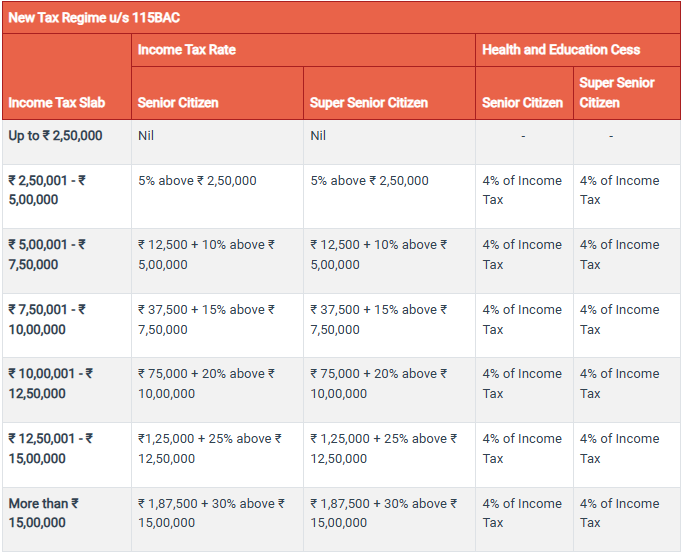Image resolution: width=684 pixels, height=557 pixels.
Task: Click the ₹ 10,00,001 - ₹ 12,50,000 slab cell
Action: 51,384
